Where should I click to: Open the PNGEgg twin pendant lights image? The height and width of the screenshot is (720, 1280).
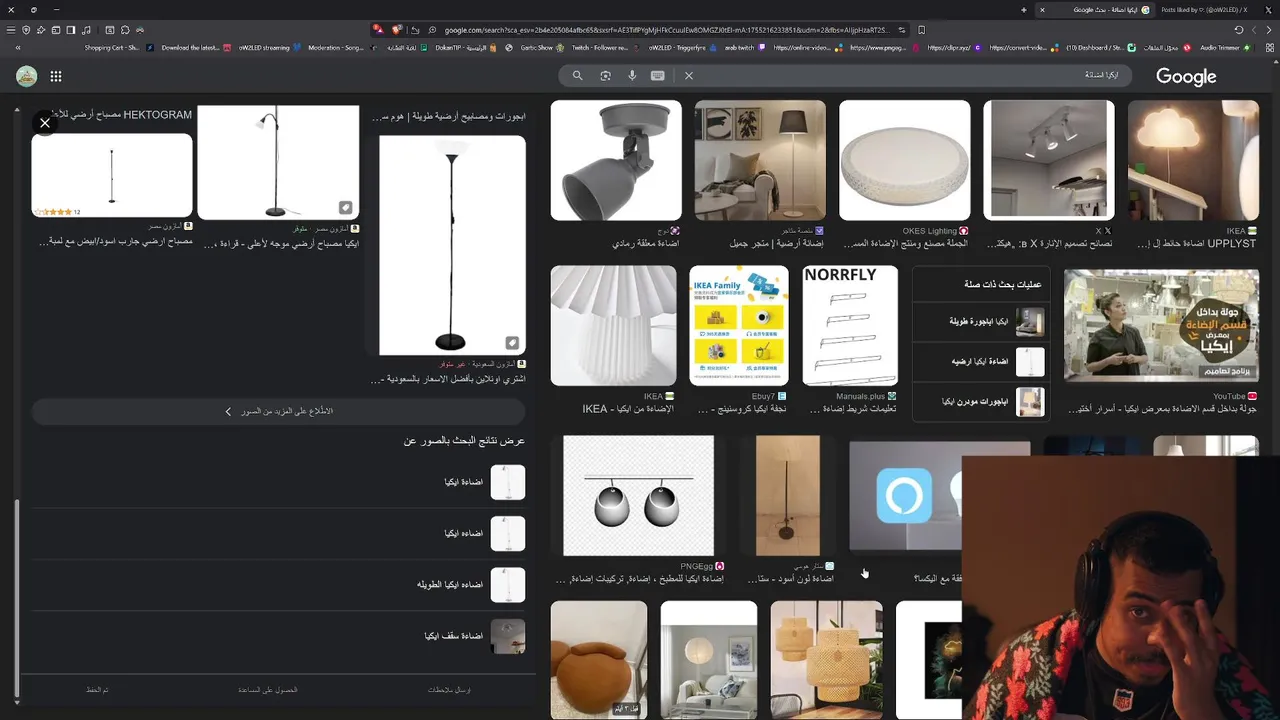click(x=638, y=495)
